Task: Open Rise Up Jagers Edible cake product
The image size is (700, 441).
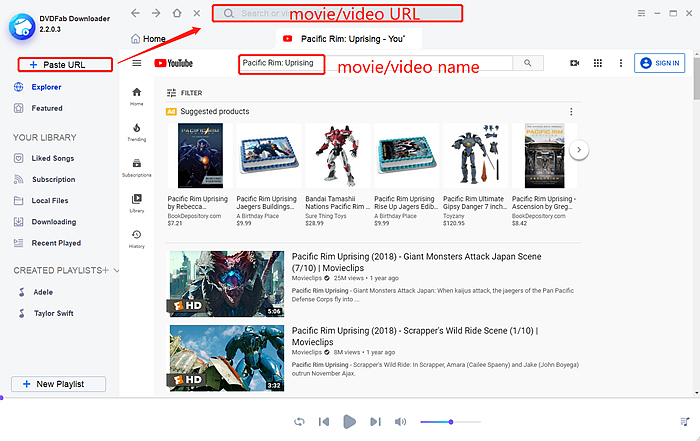Action: pyautogui.click(x=406, y=175)
